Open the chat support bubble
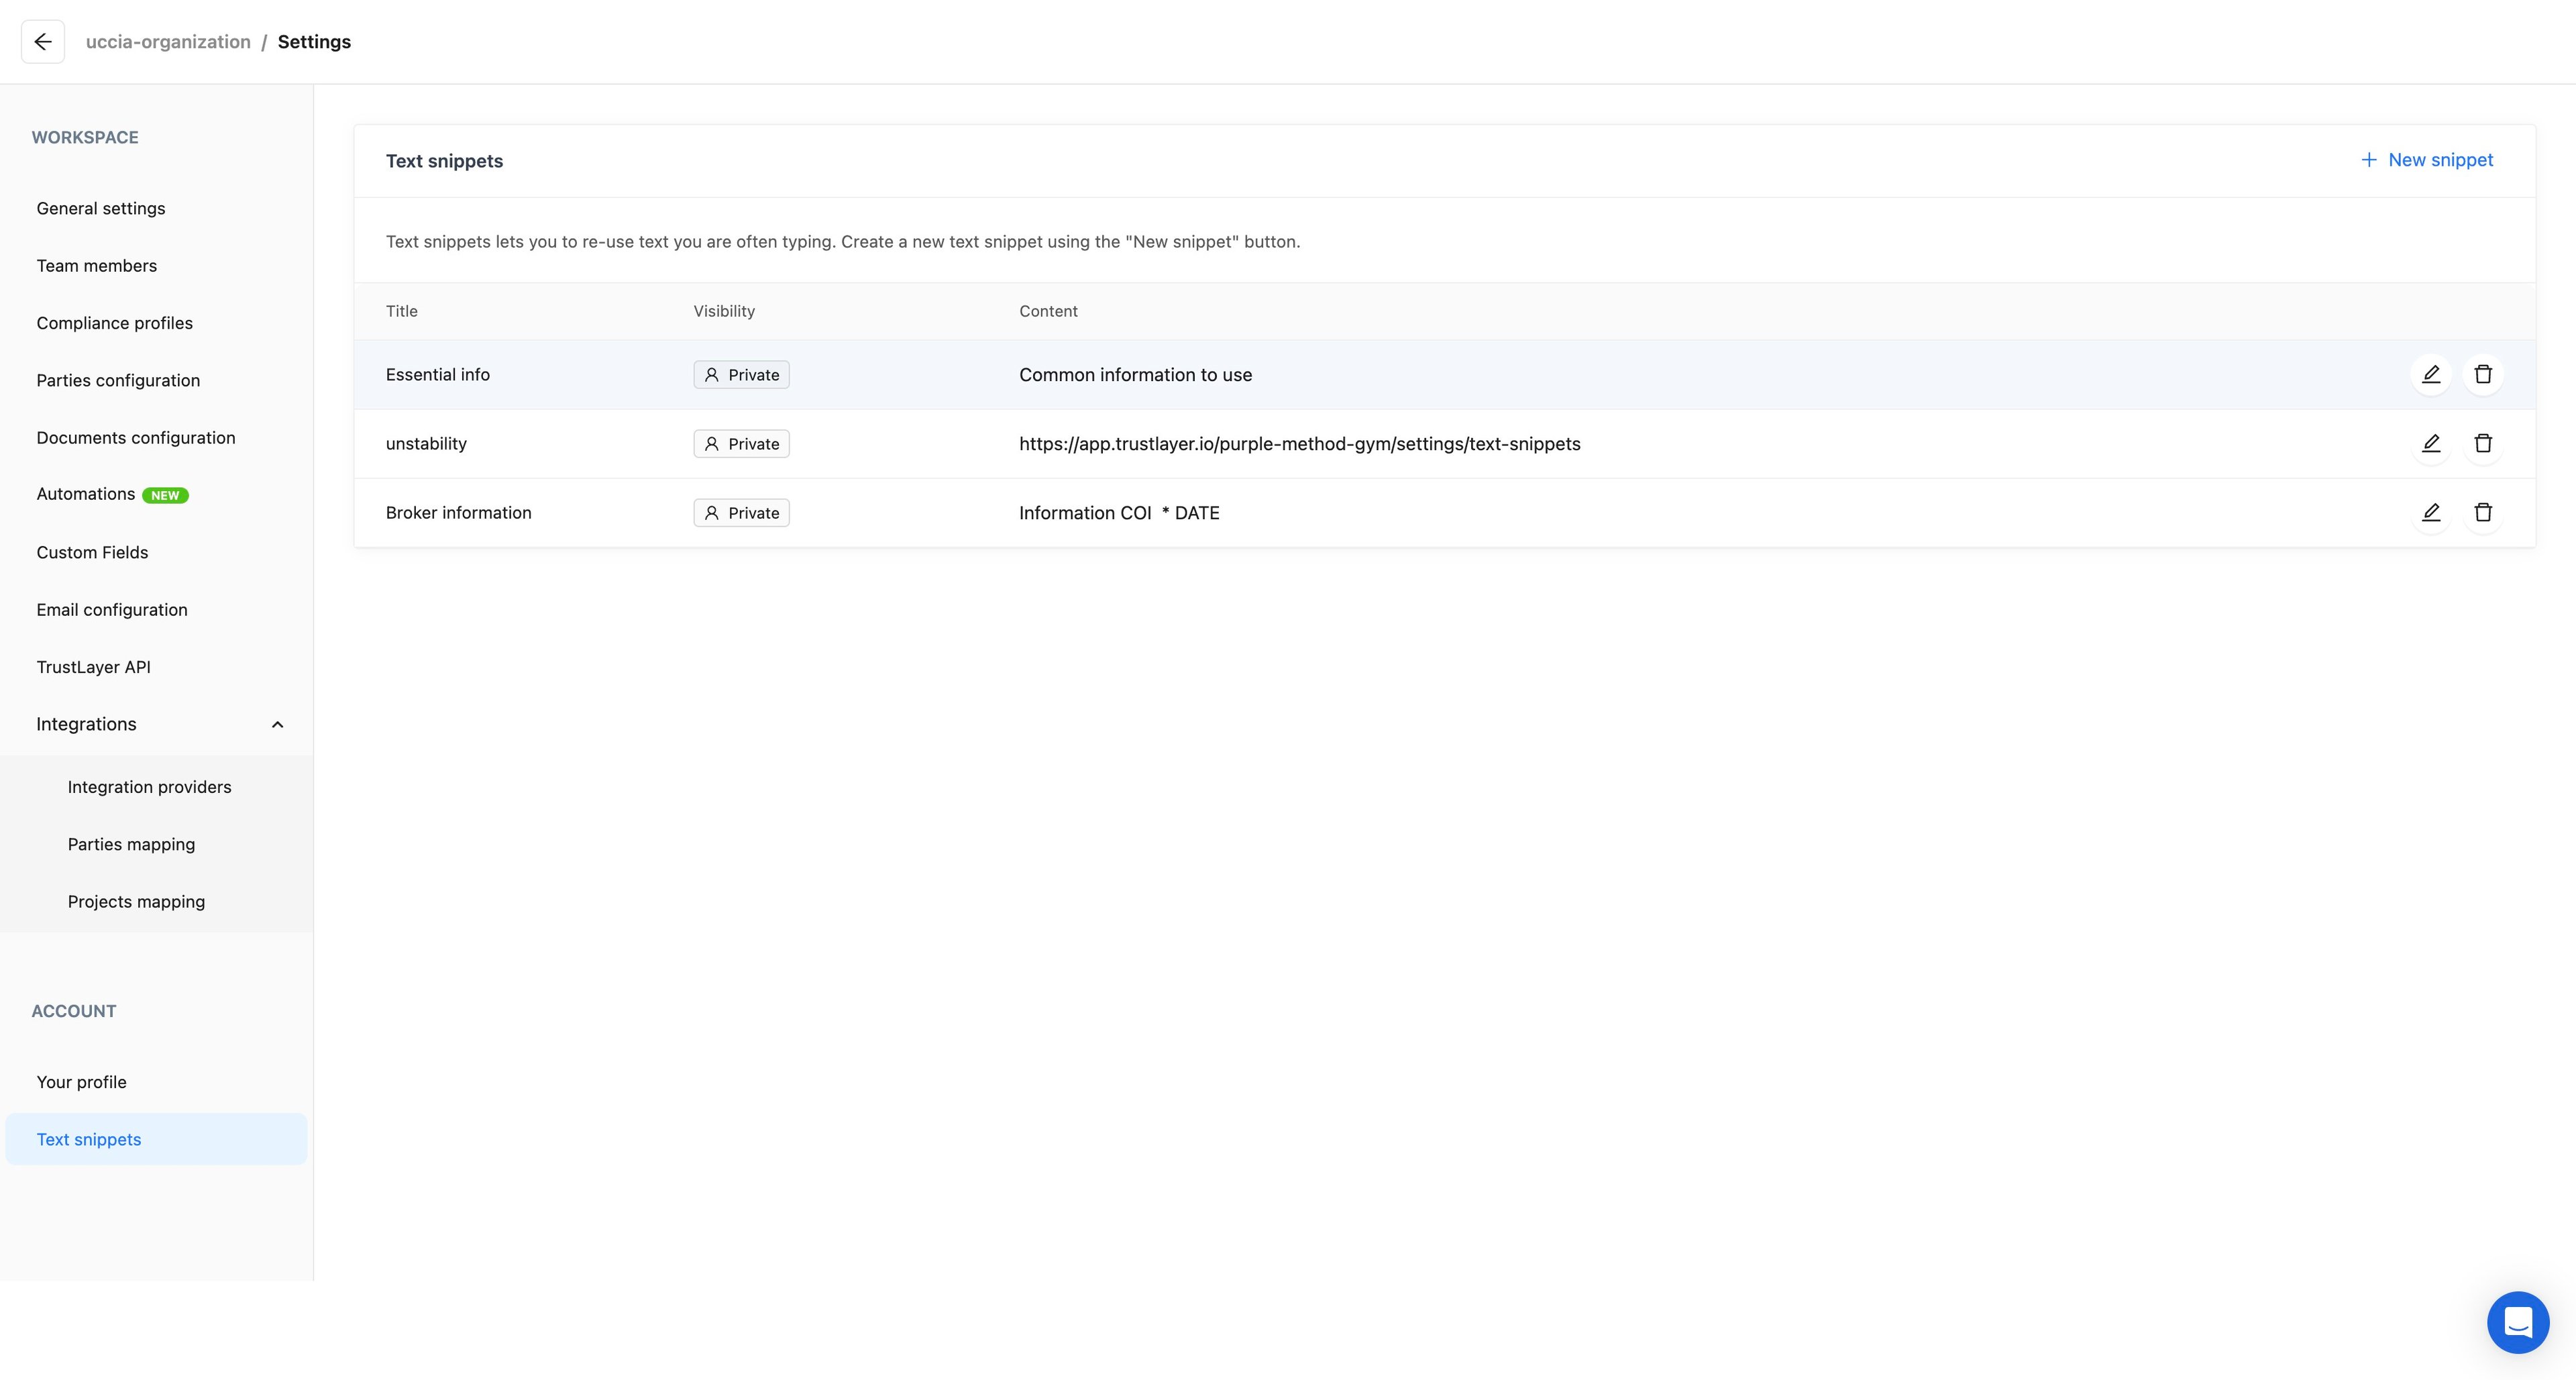2576x1380 pixels. point(2517,1322)
